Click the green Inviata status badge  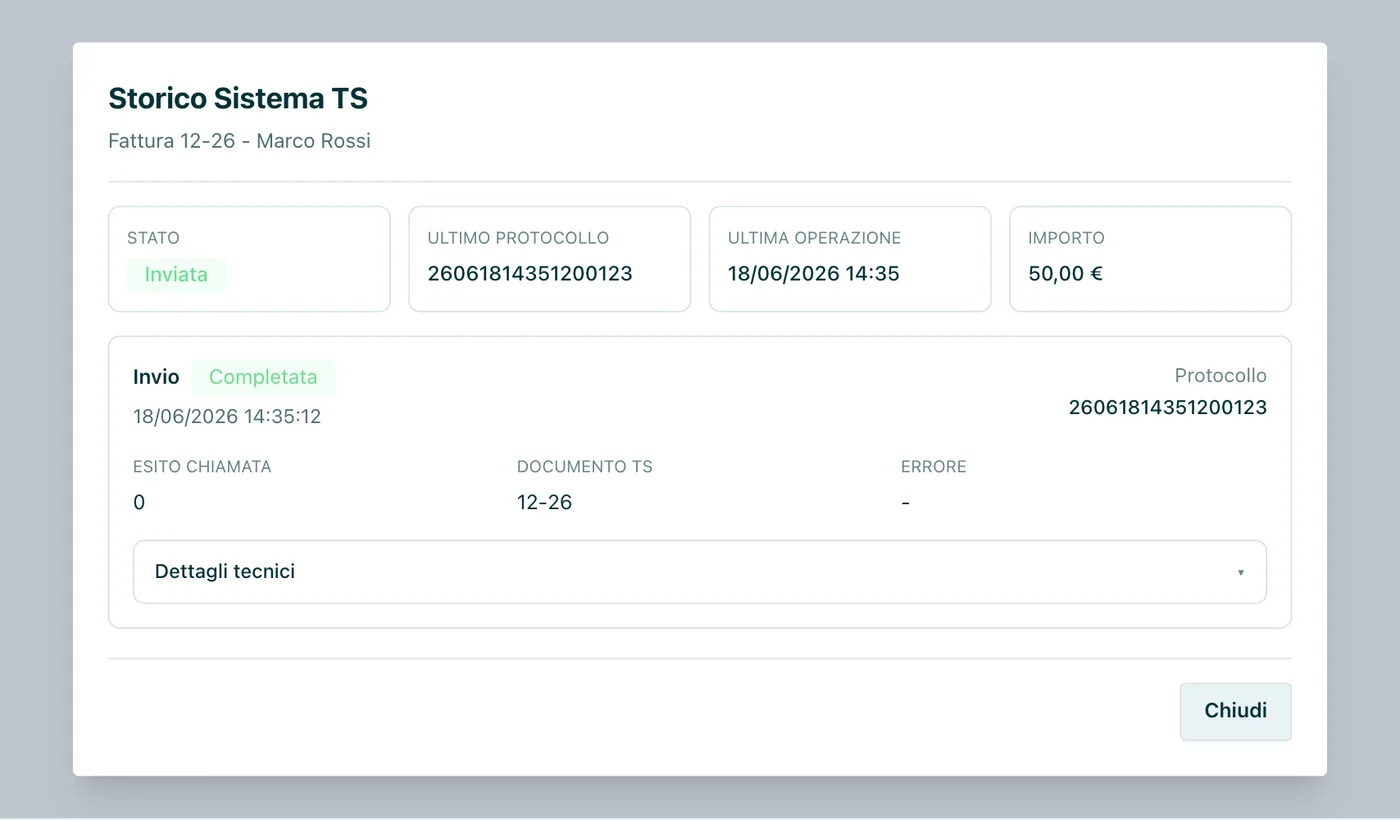click(176, 275)
